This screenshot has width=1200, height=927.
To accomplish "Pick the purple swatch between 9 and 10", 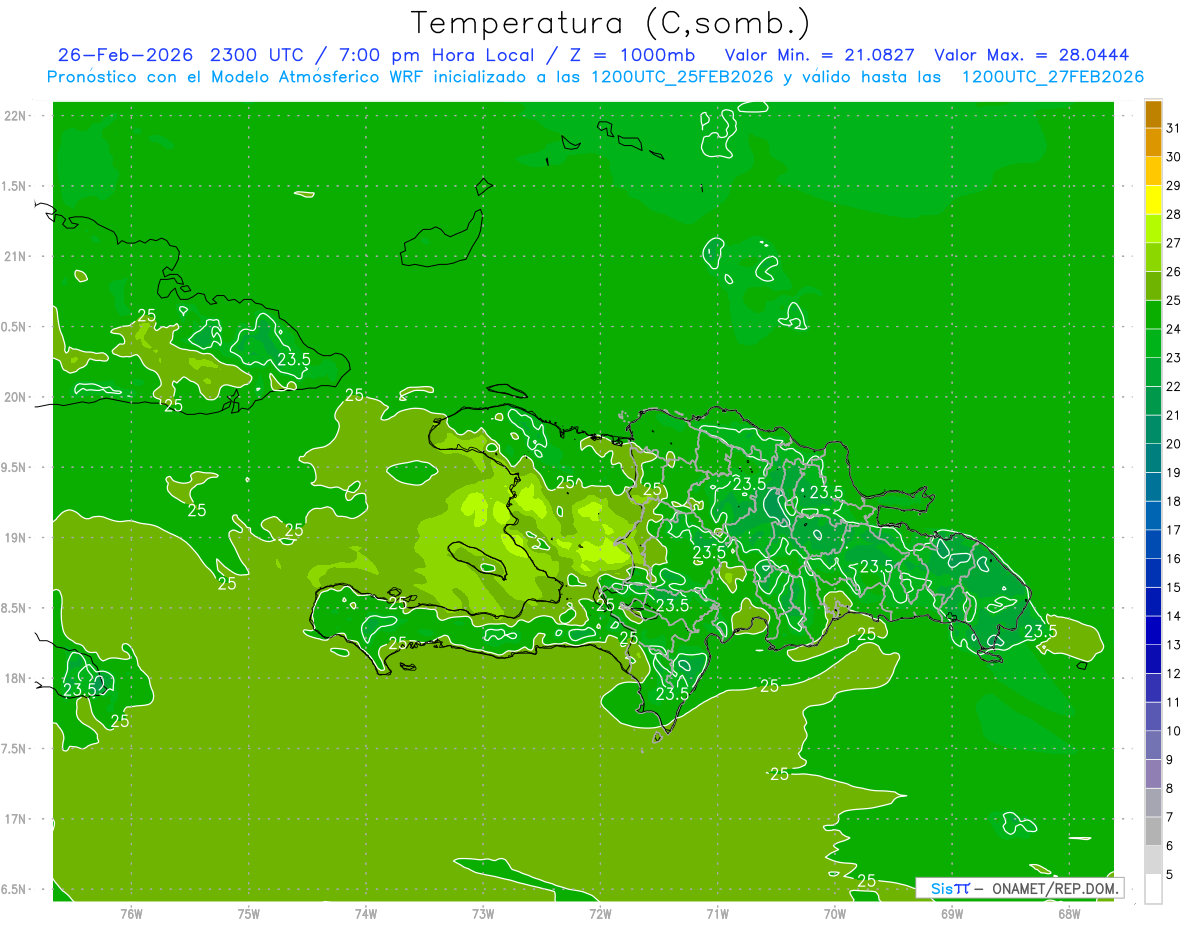I will click(1153, 746).
